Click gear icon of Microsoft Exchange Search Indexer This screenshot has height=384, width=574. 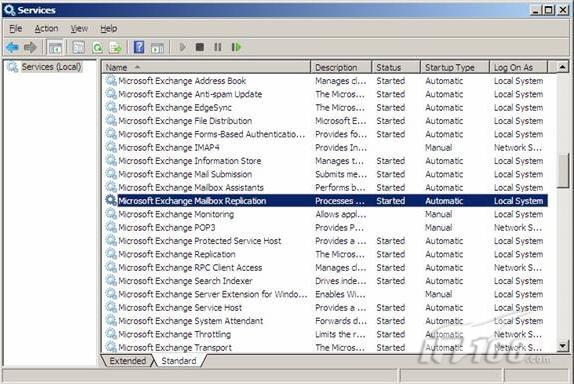pyautogui.click(x=111, y=281)
